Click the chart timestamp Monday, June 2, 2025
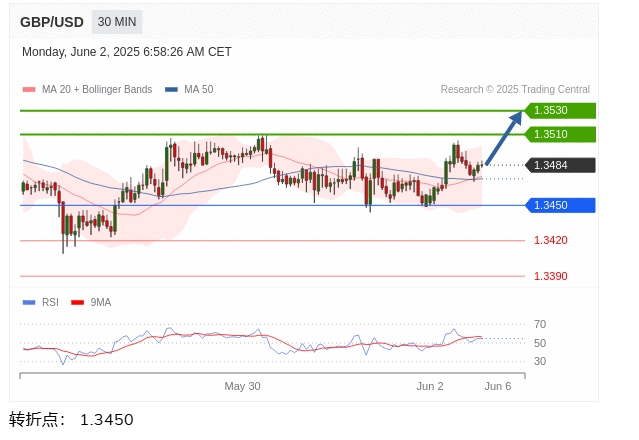Viewport: 639px width, 440px height. (x=127, y=52)
